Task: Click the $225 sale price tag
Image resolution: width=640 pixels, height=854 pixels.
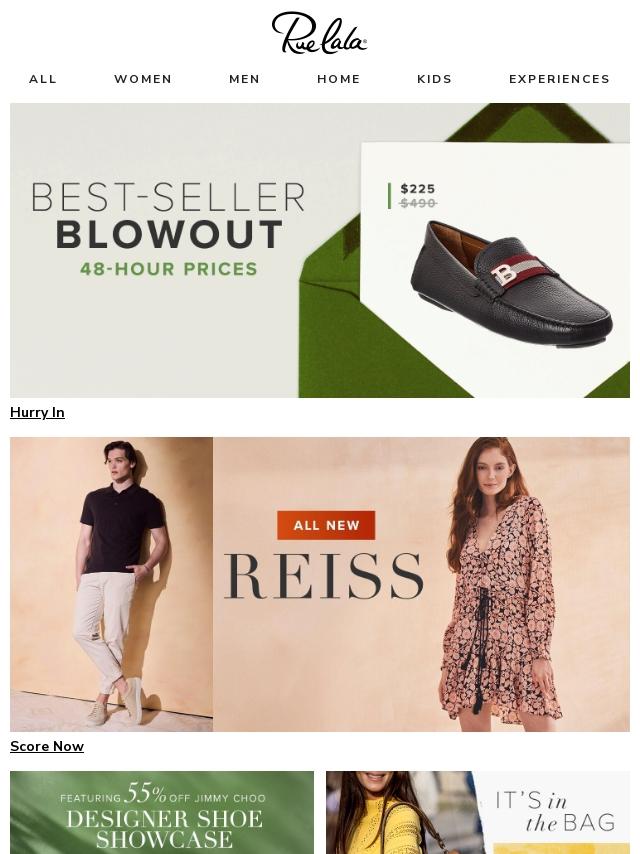Action: (x=418, y=189)
